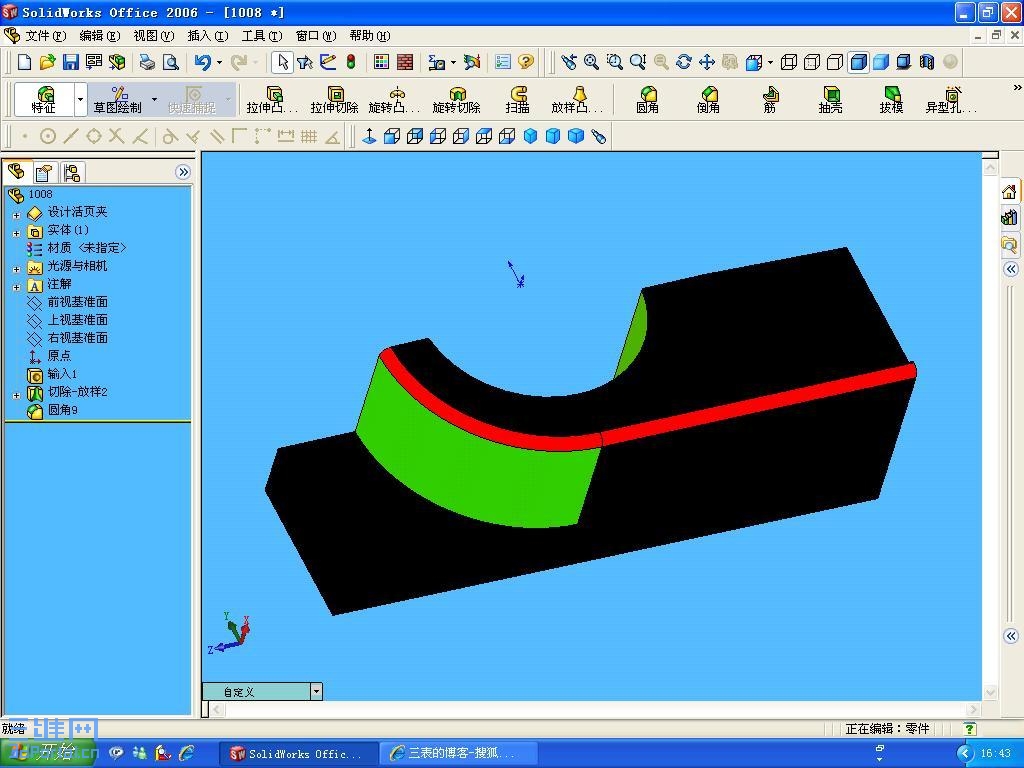Open the 编辑(E) menu
The height and width of the screenshot is (768, 1024).
pos(99,36)
